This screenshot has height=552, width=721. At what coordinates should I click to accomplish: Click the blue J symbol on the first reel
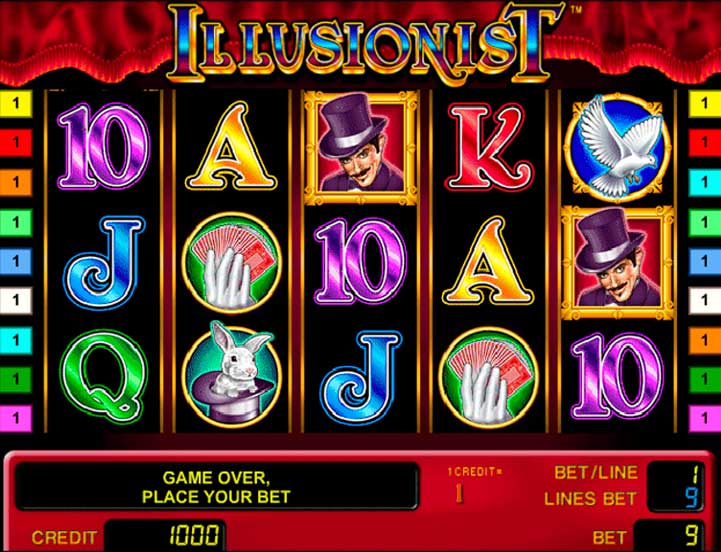tap(103, 263)
